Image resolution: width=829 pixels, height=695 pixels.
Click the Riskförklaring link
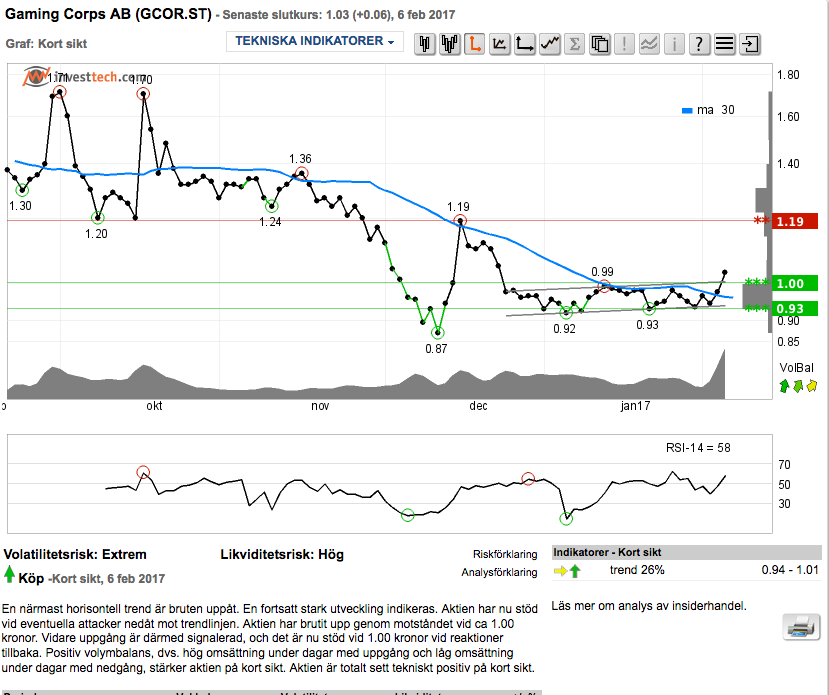pyautogui.click(x=505, y=554)
